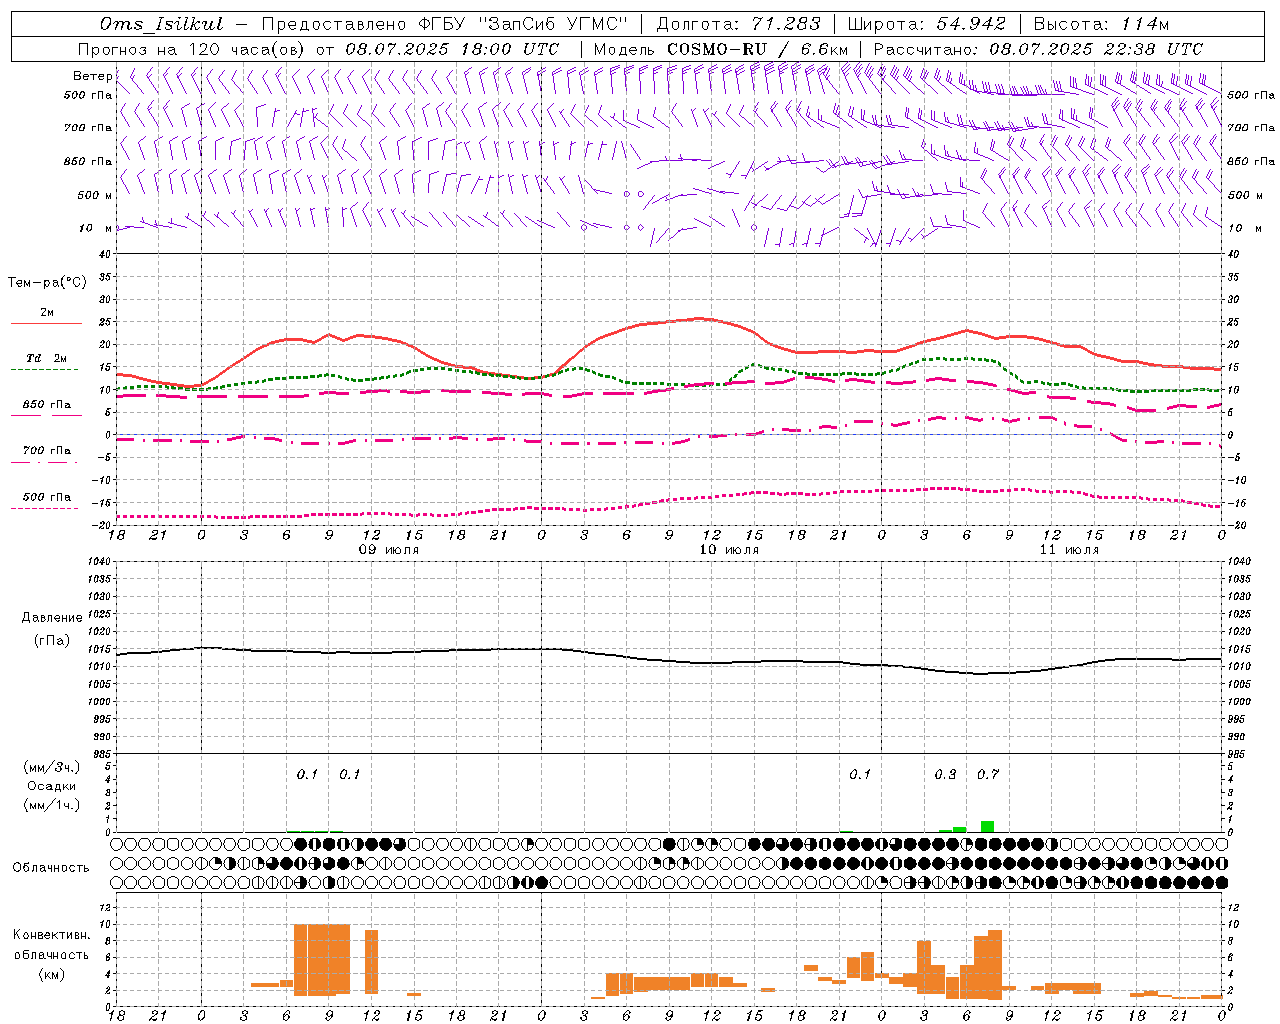Select the (мм/1ч.) unit label
The height and width of the screenshot is (1024, 1280).
(51, 805)
